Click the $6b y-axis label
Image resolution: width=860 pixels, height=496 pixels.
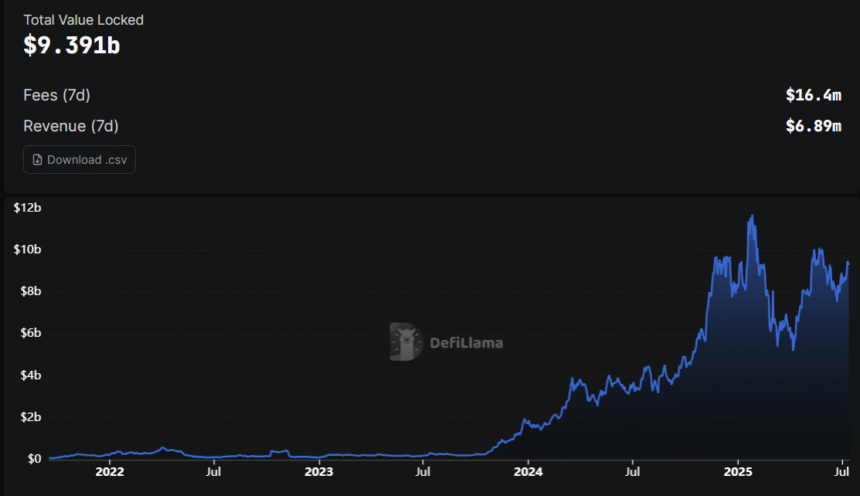pos(27,333)
